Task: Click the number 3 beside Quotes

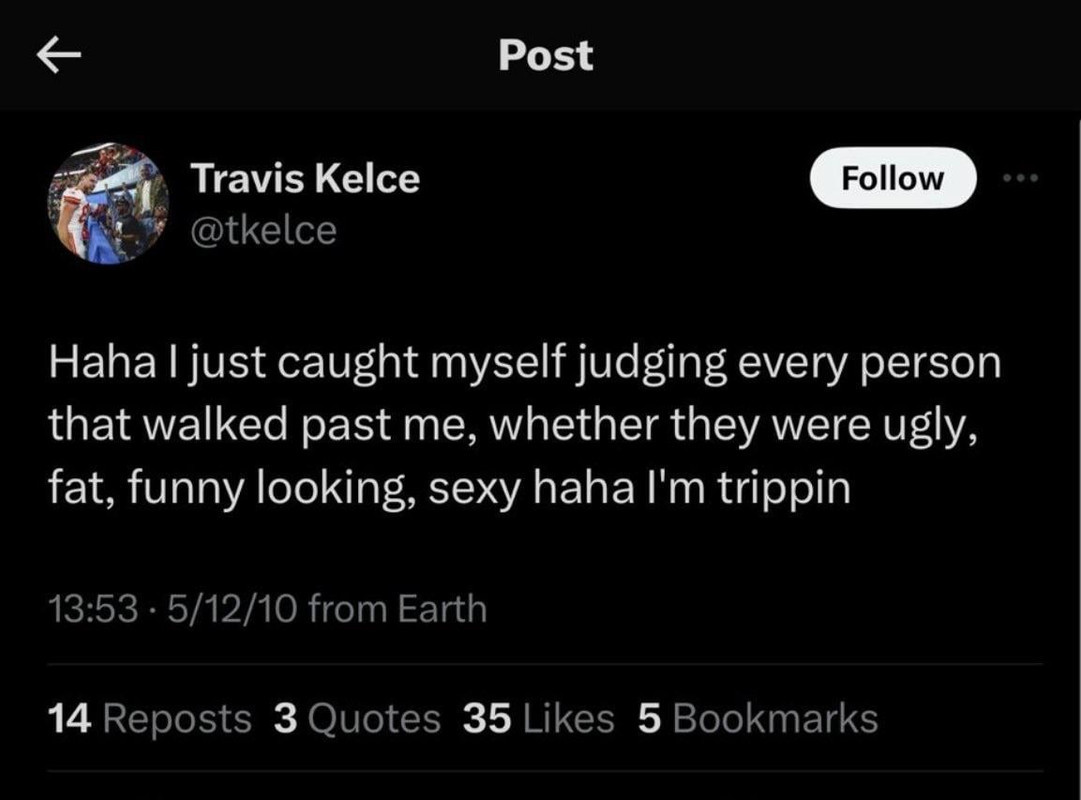Action: [285, 718]
